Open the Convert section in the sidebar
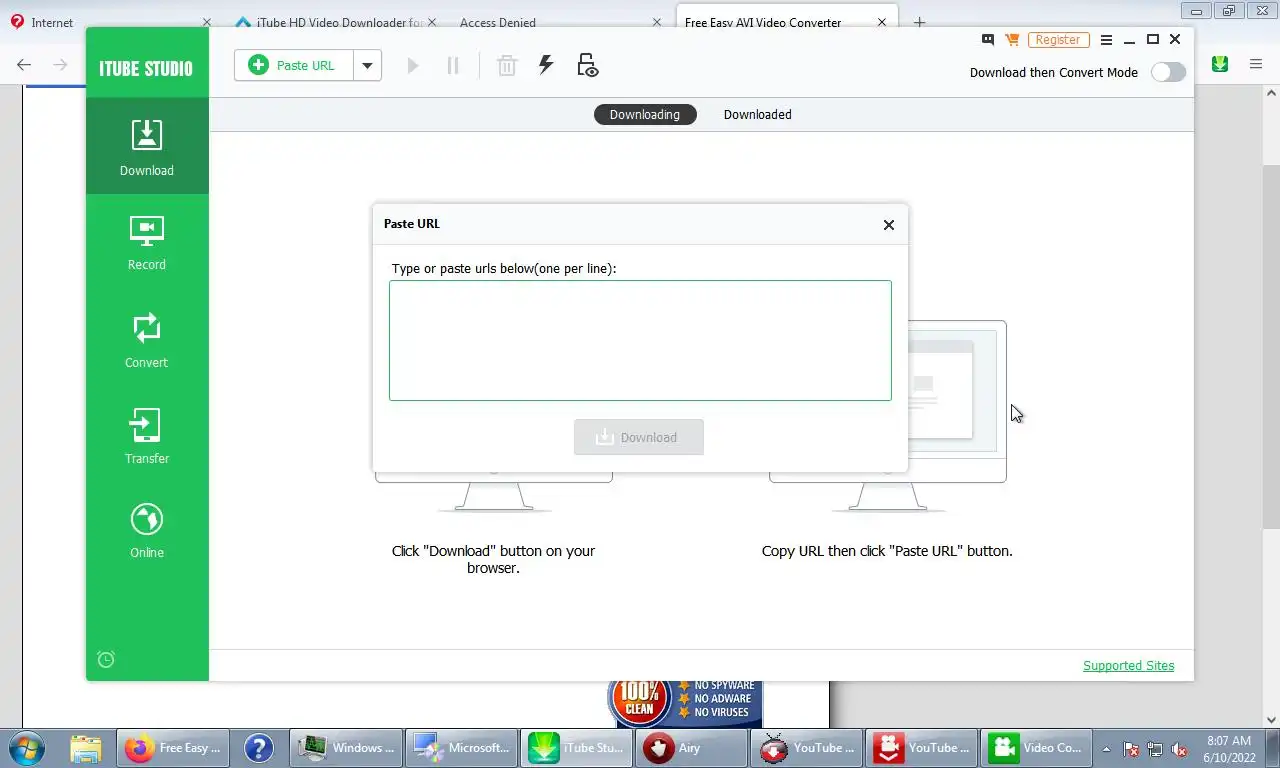 pos(147,340)
